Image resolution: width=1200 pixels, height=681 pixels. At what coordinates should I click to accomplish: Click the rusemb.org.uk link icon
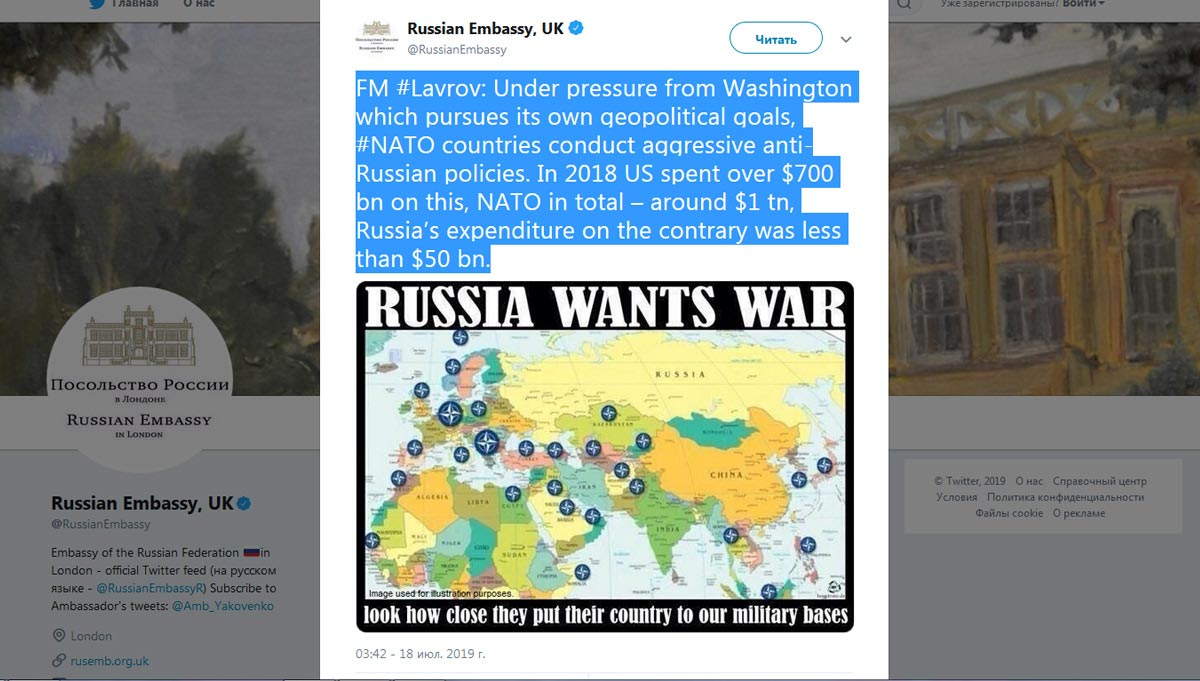60,661
